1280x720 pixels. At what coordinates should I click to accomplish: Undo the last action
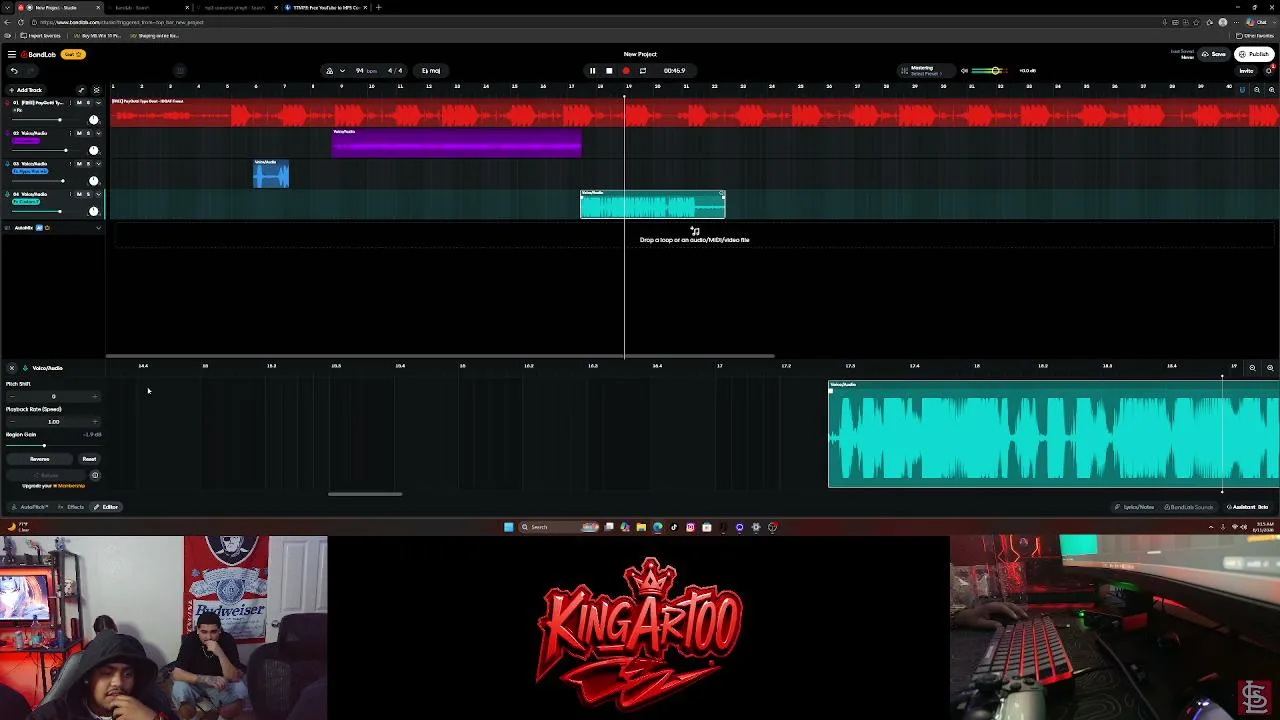(14, 71)
